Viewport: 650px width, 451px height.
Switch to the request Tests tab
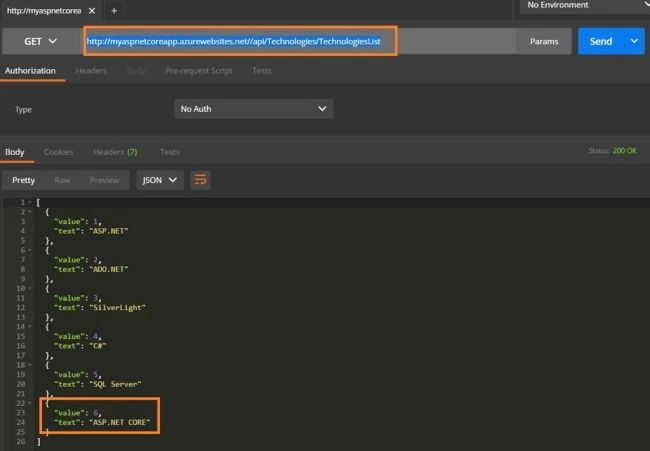(x=262, y=71)
